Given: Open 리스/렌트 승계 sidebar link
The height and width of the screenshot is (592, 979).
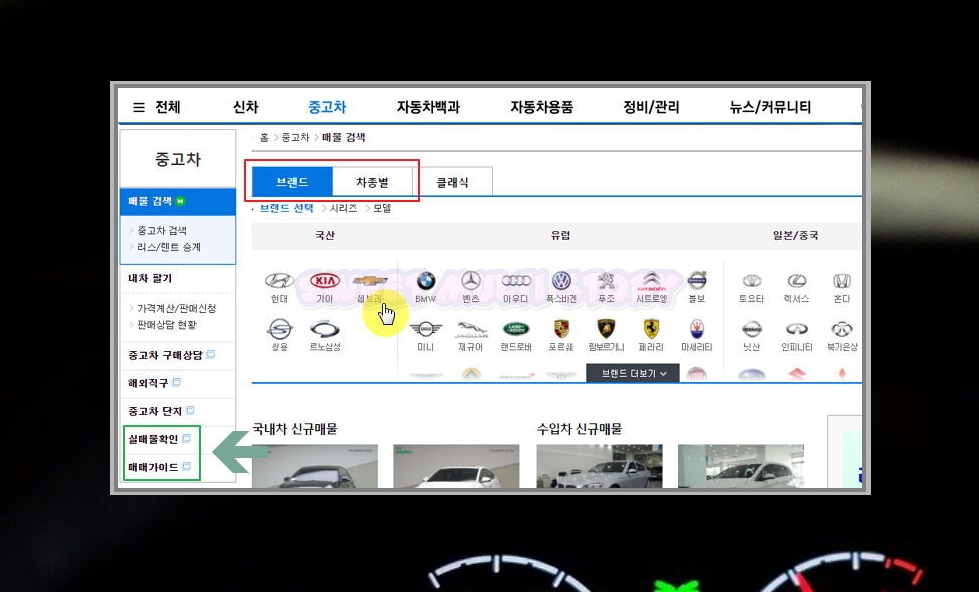Looking at the screenshot, I should click(x=169, y=247).
